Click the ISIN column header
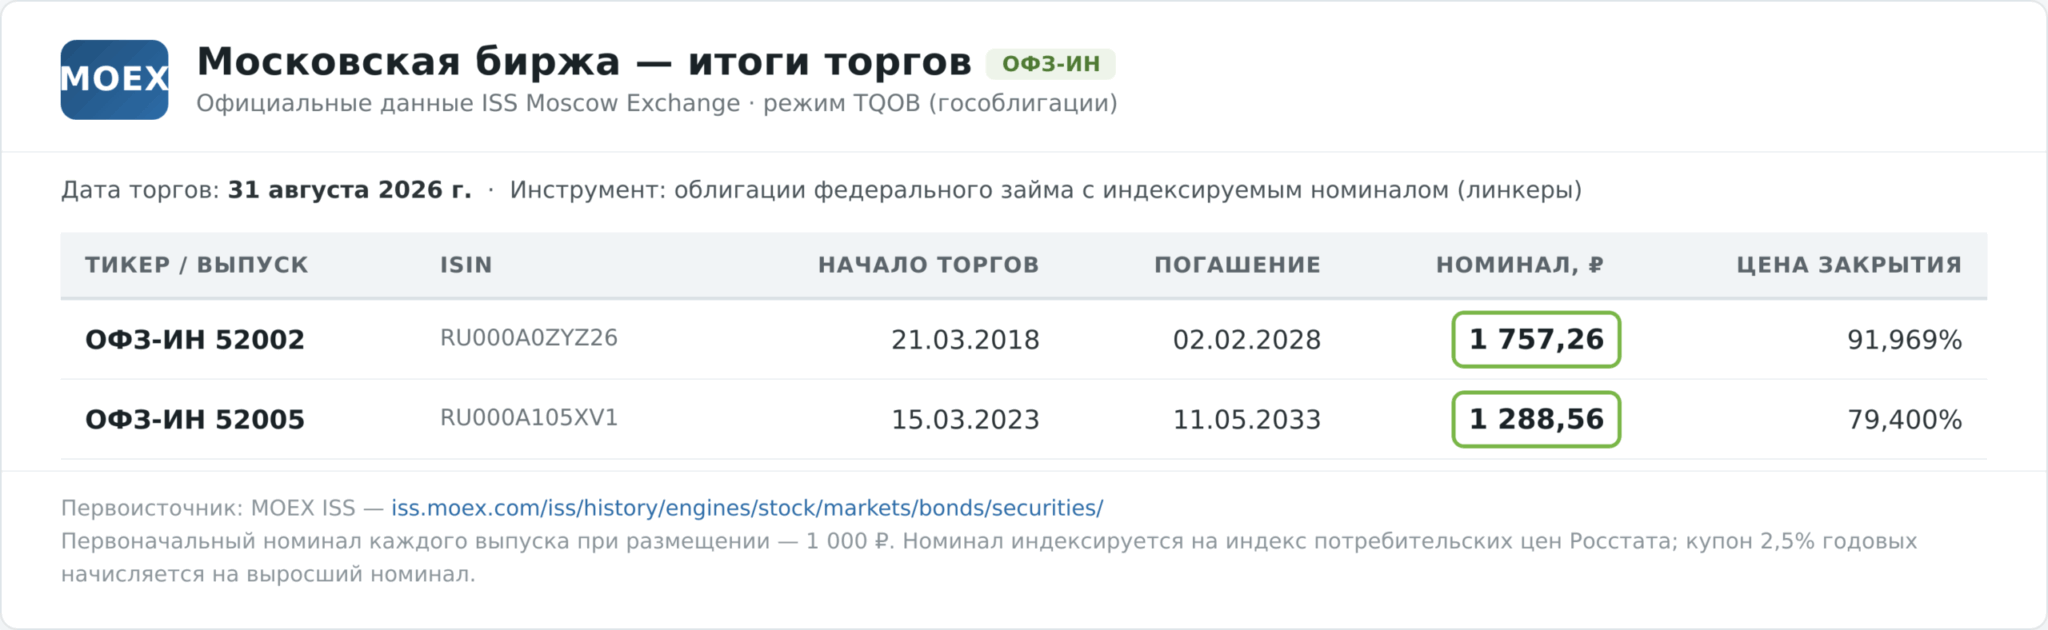 point(466,265)
